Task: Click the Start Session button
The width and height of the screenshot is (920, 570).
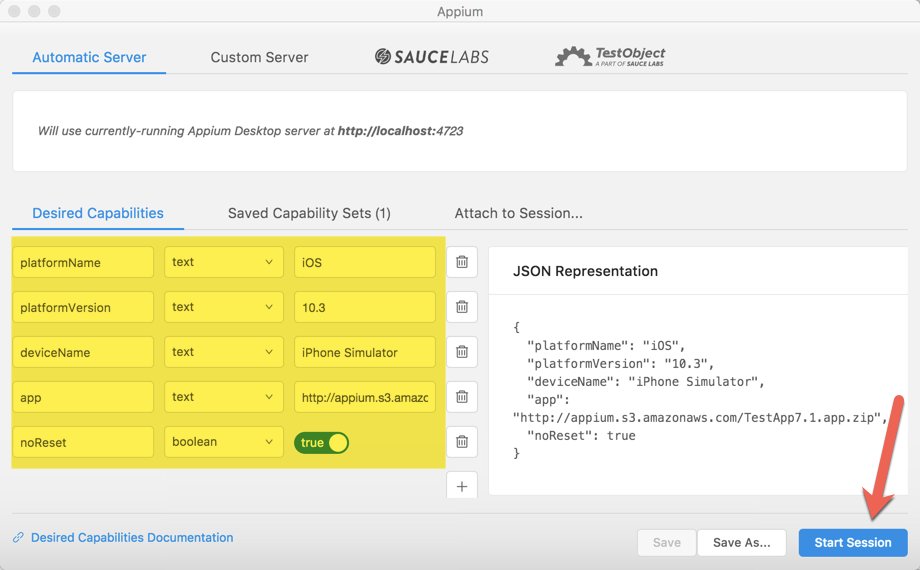Action: click(x=853, y=542)
